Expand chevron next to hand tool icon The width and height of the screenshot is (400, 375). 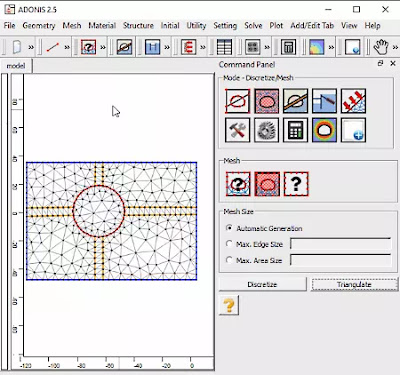point(395,47)
